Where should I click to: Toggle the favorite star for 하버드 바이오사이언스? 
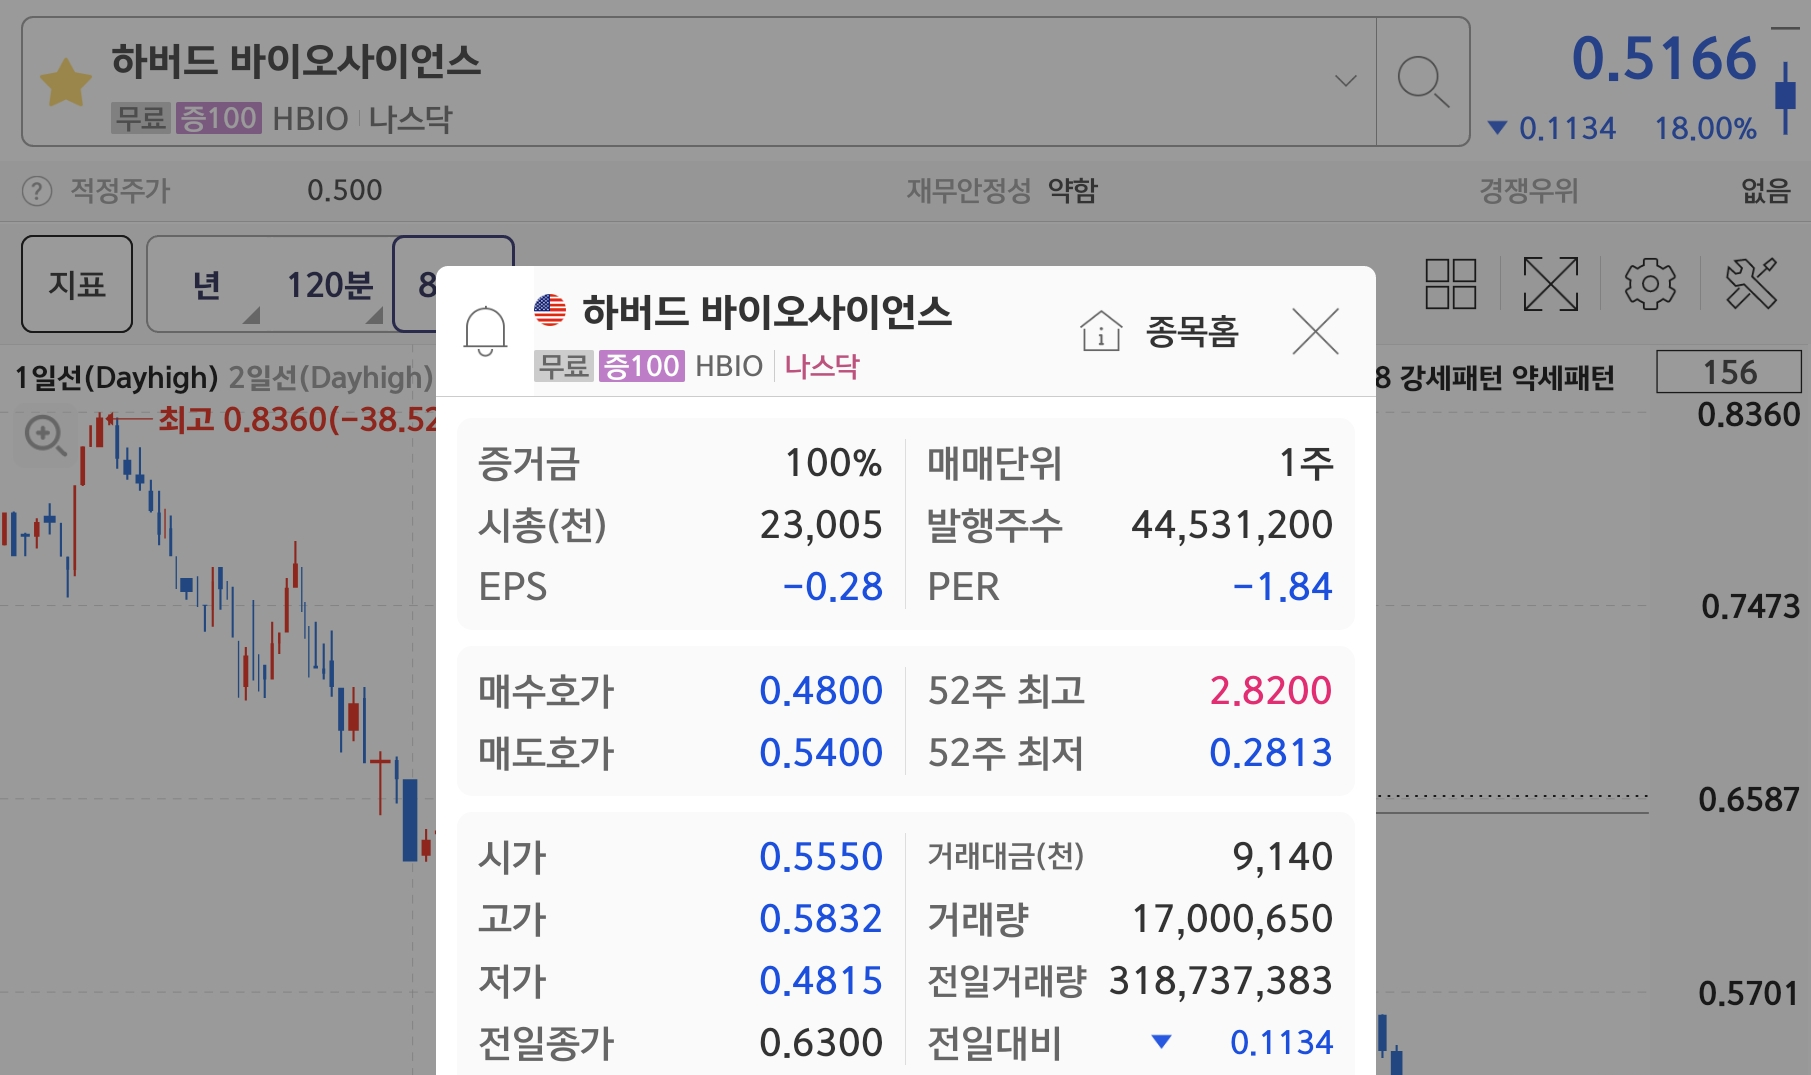click(x=66, y=82)
